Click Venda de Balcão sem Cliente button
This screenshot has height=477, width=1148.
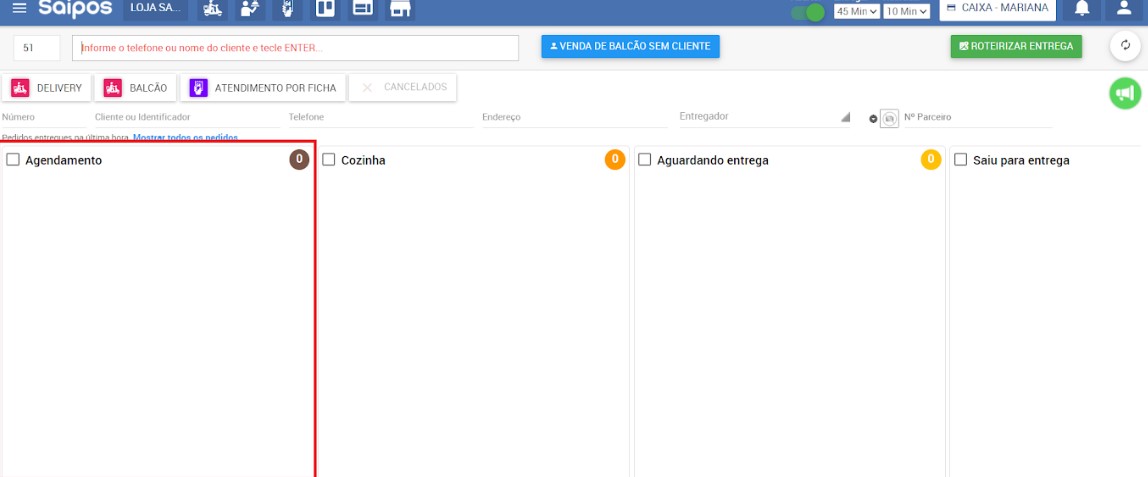tap(630, 46)
